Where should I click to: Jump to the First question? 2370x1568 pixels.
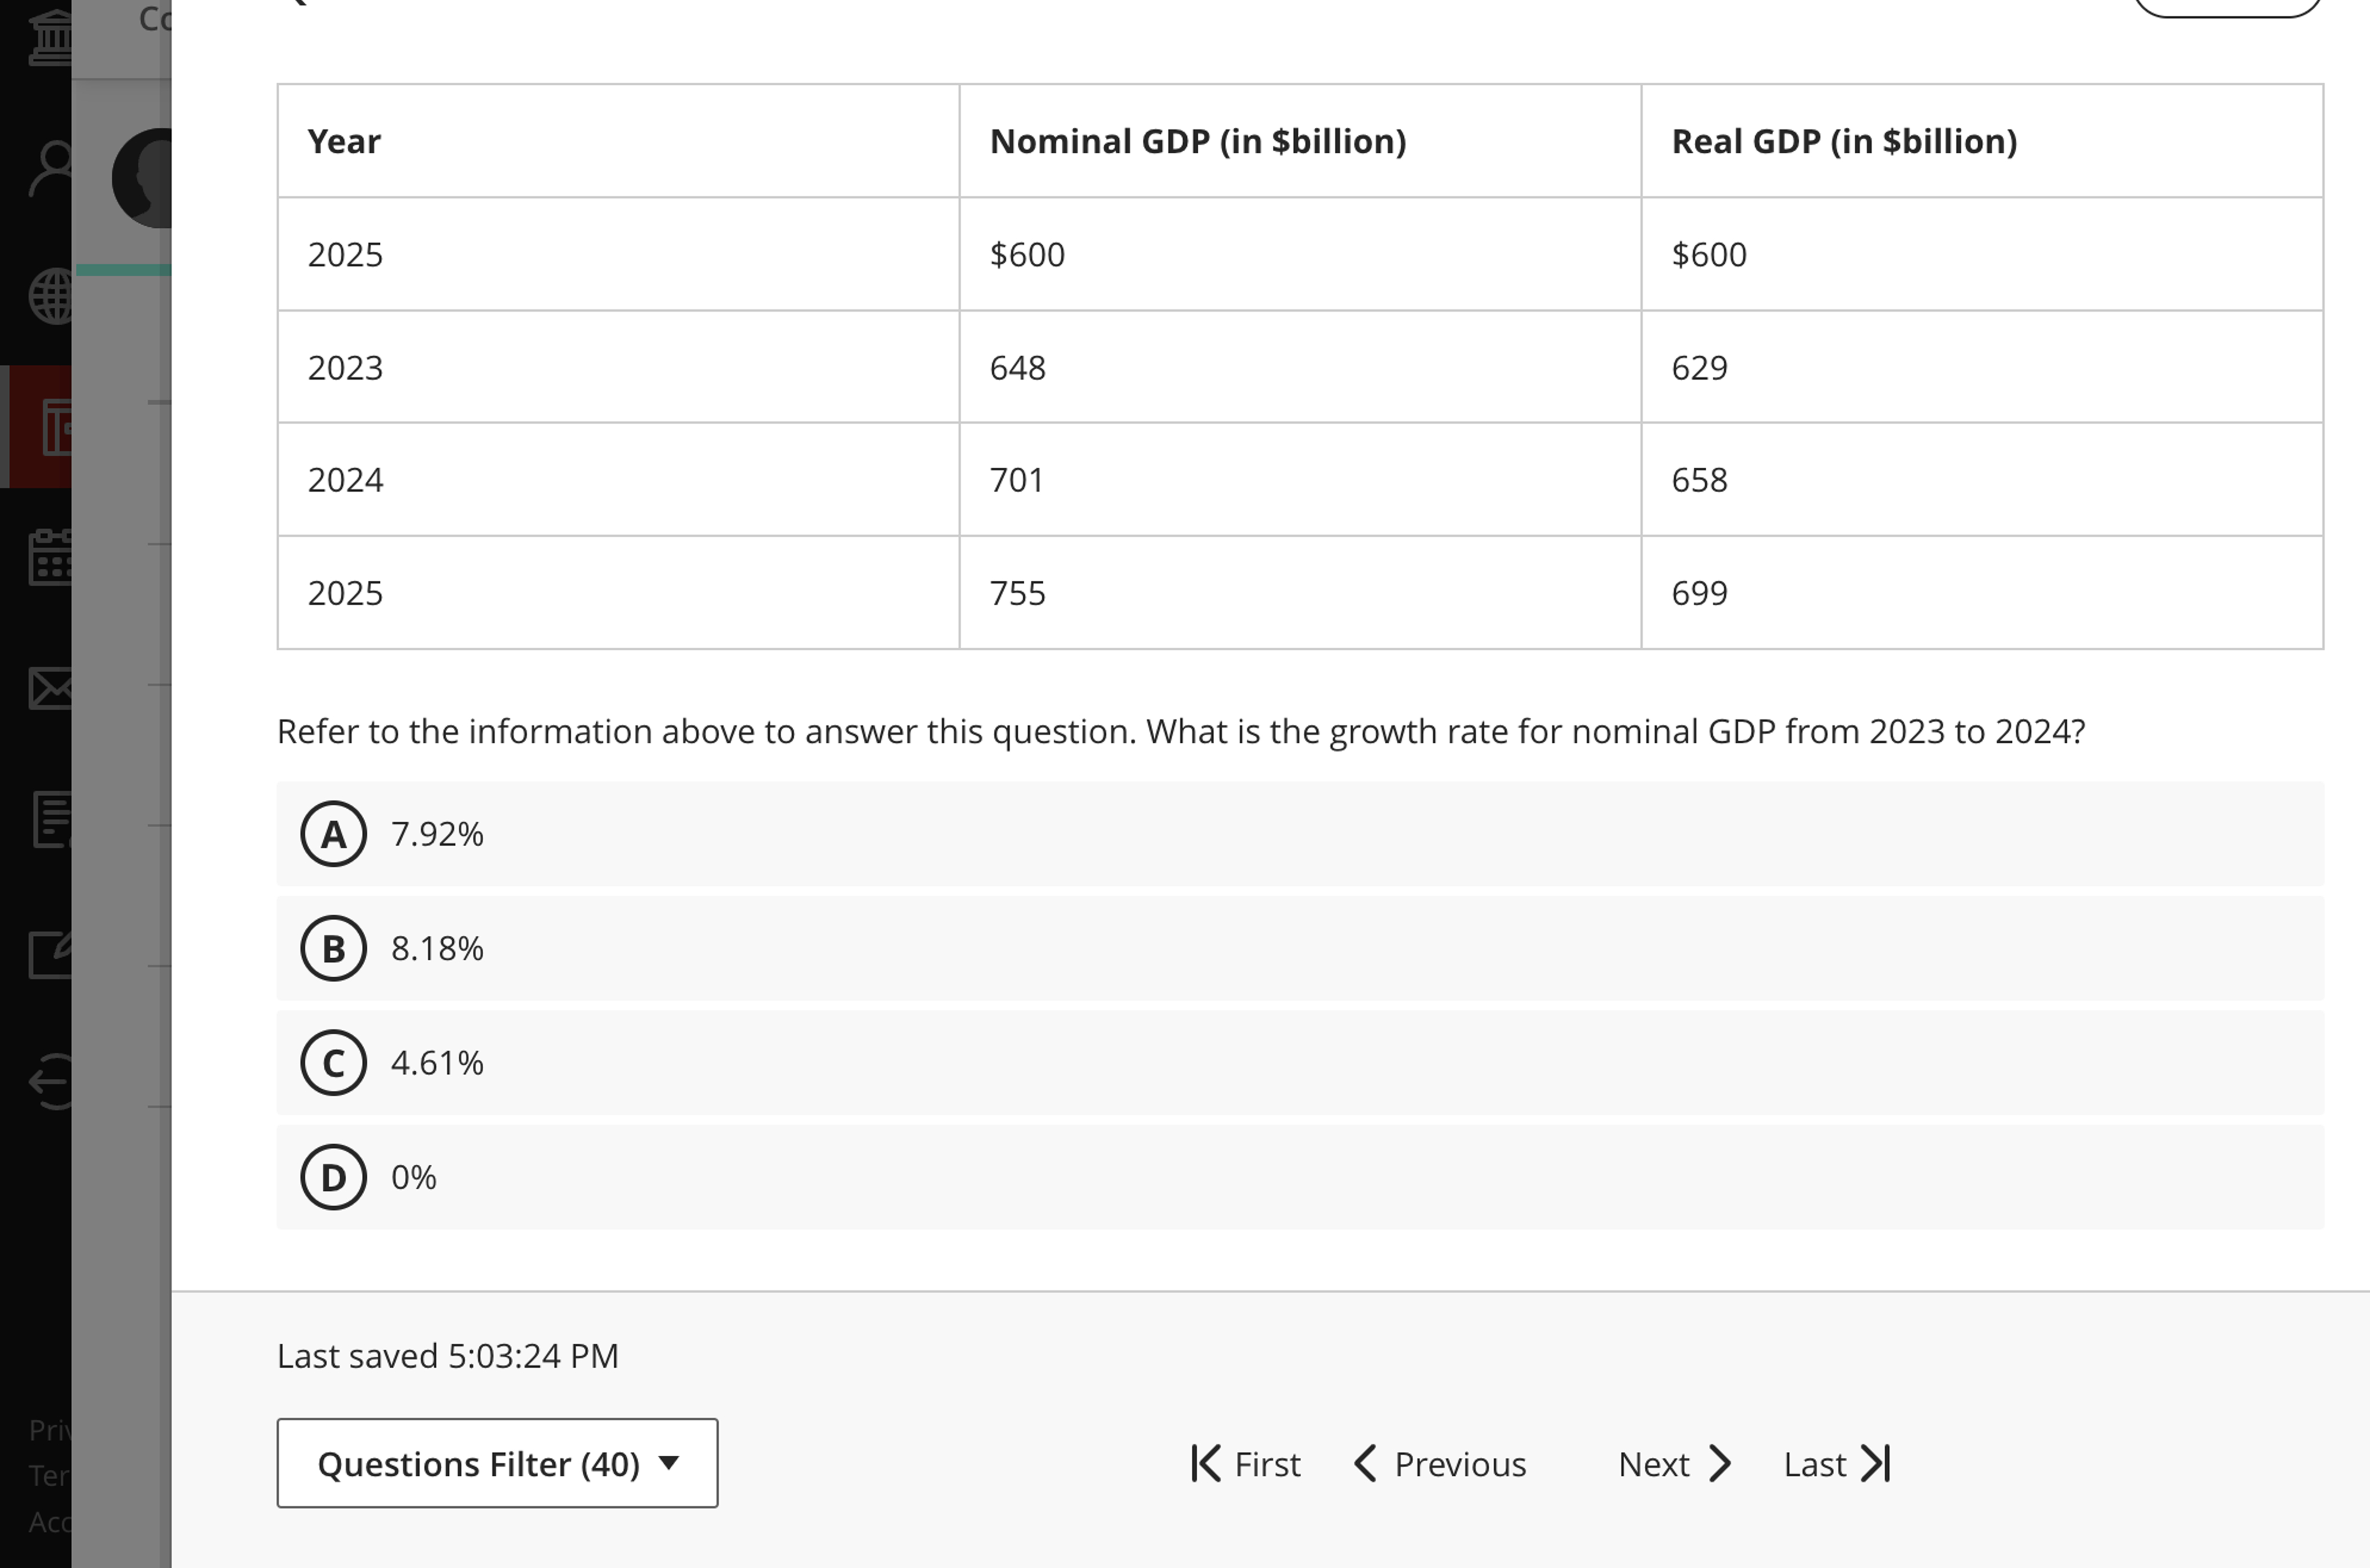[x=1245, y=1463]
